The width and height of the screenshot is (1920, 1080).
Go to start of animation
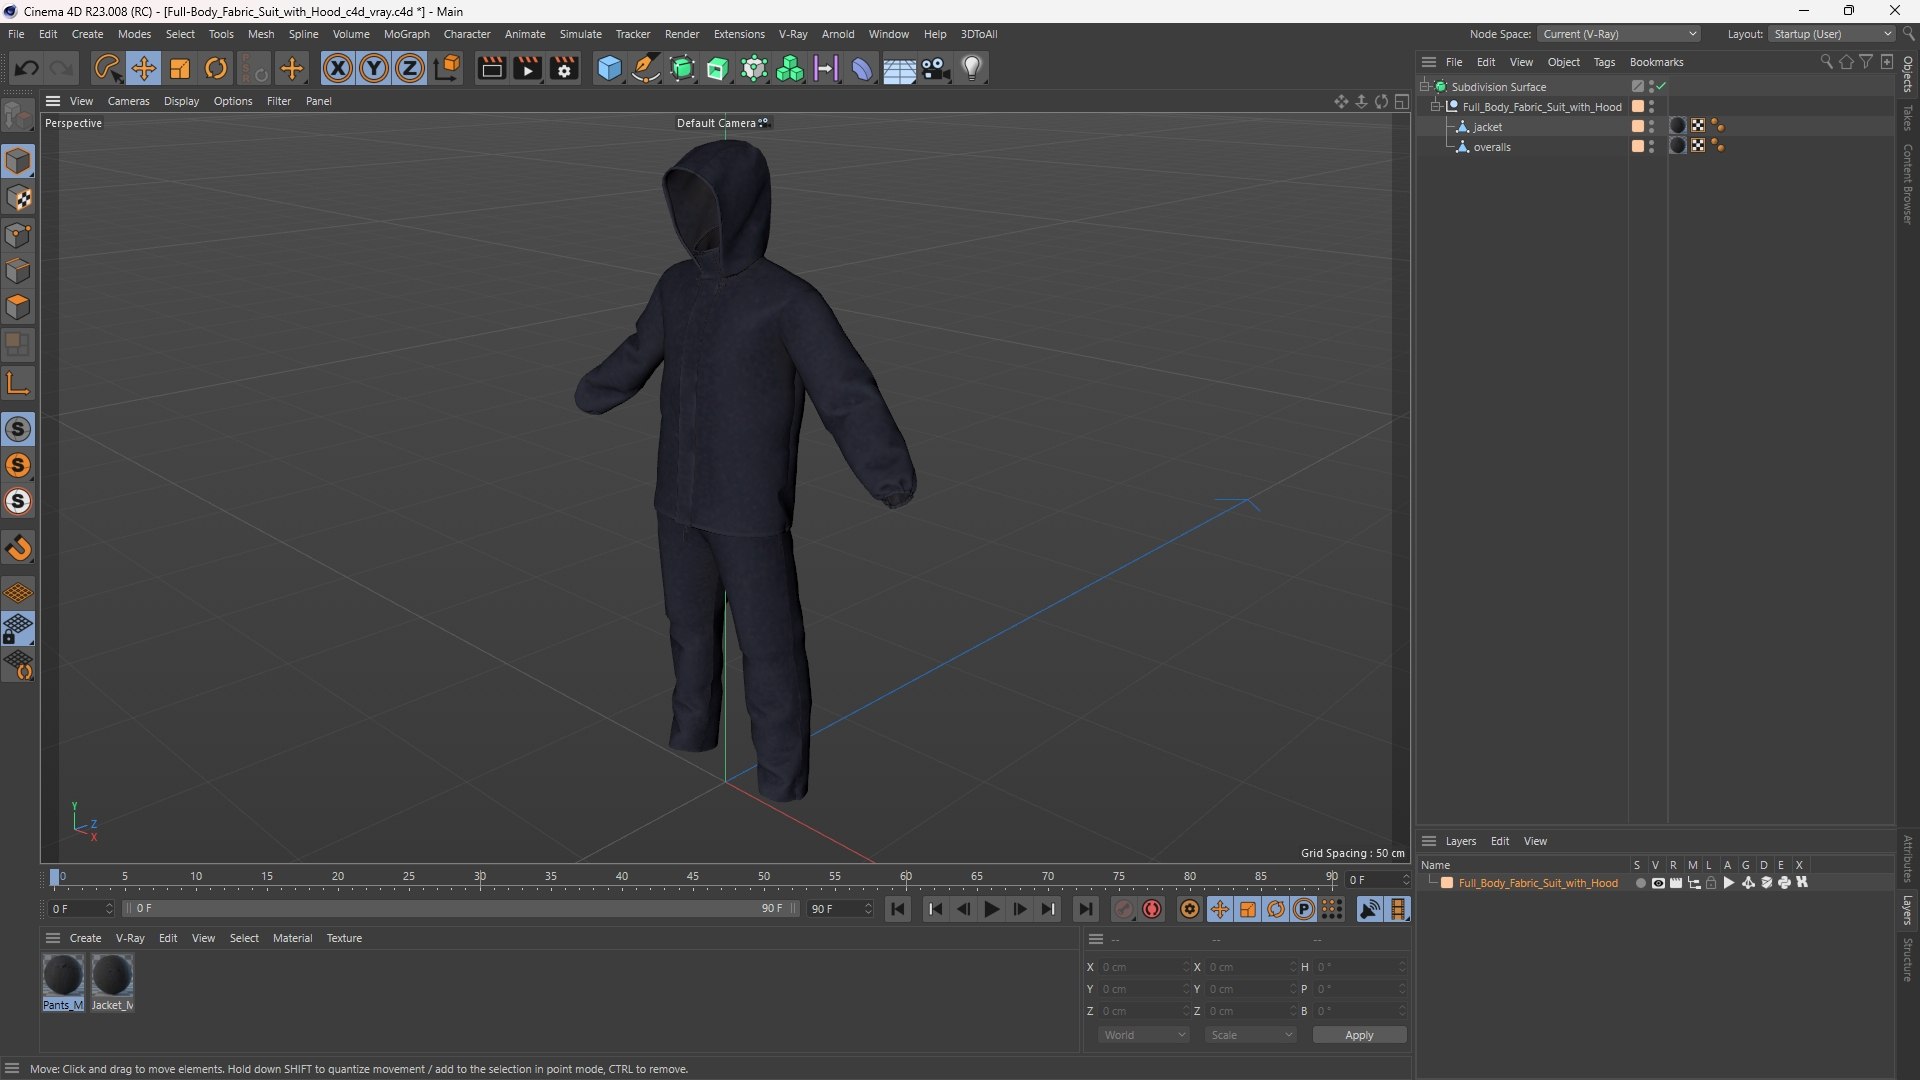coord(898,909)
